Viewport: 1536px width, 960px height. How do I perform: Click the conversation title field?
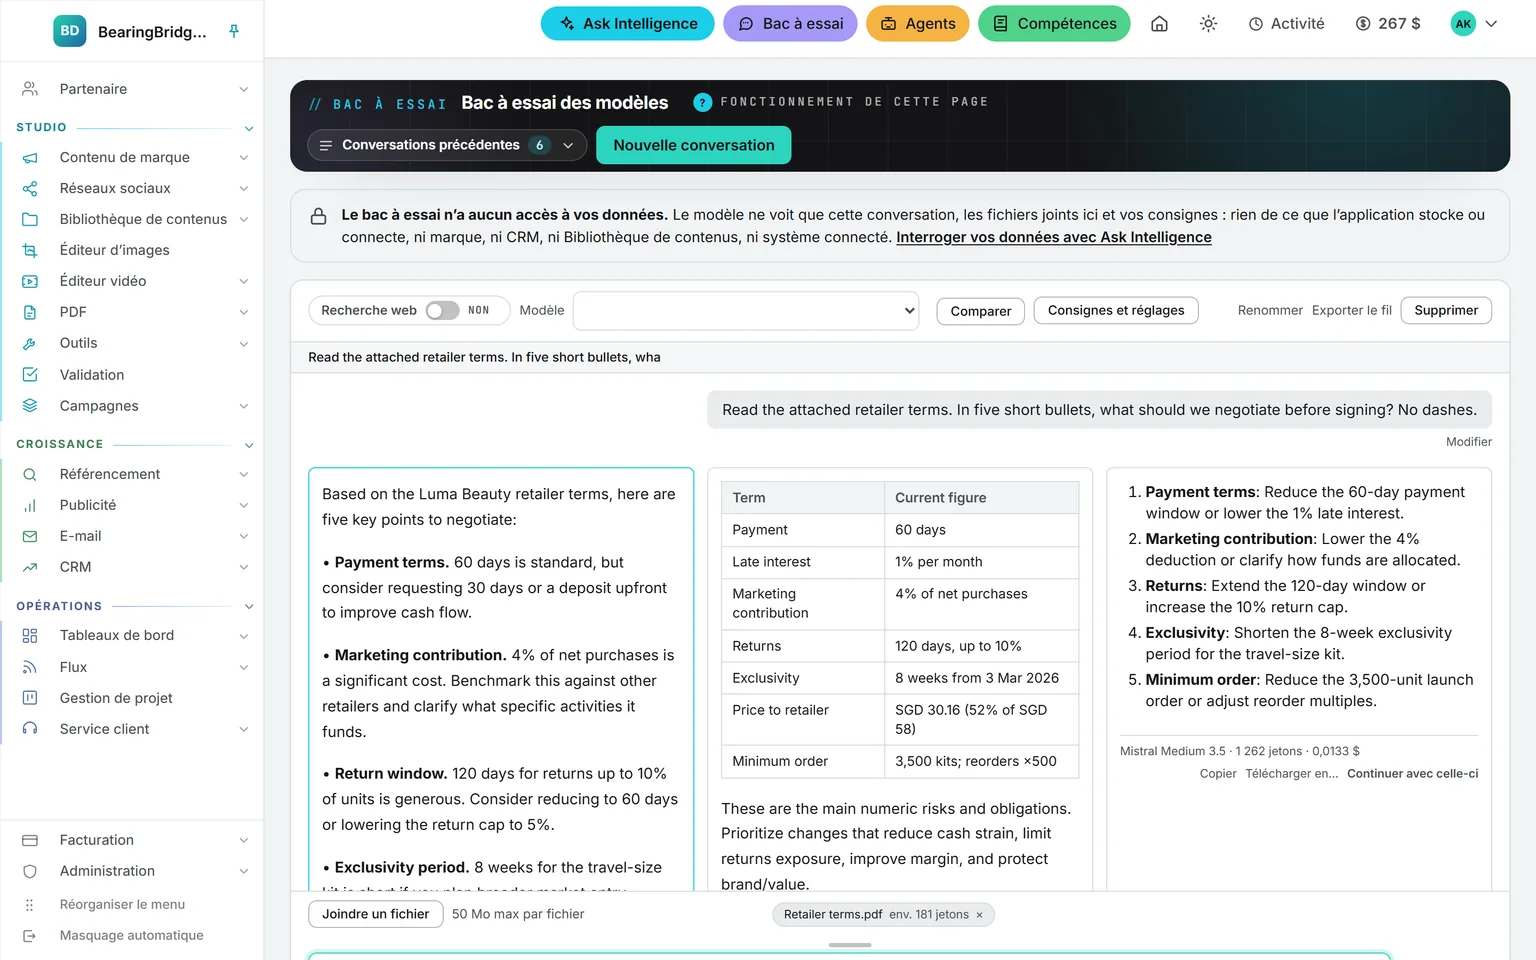[900, 357]
